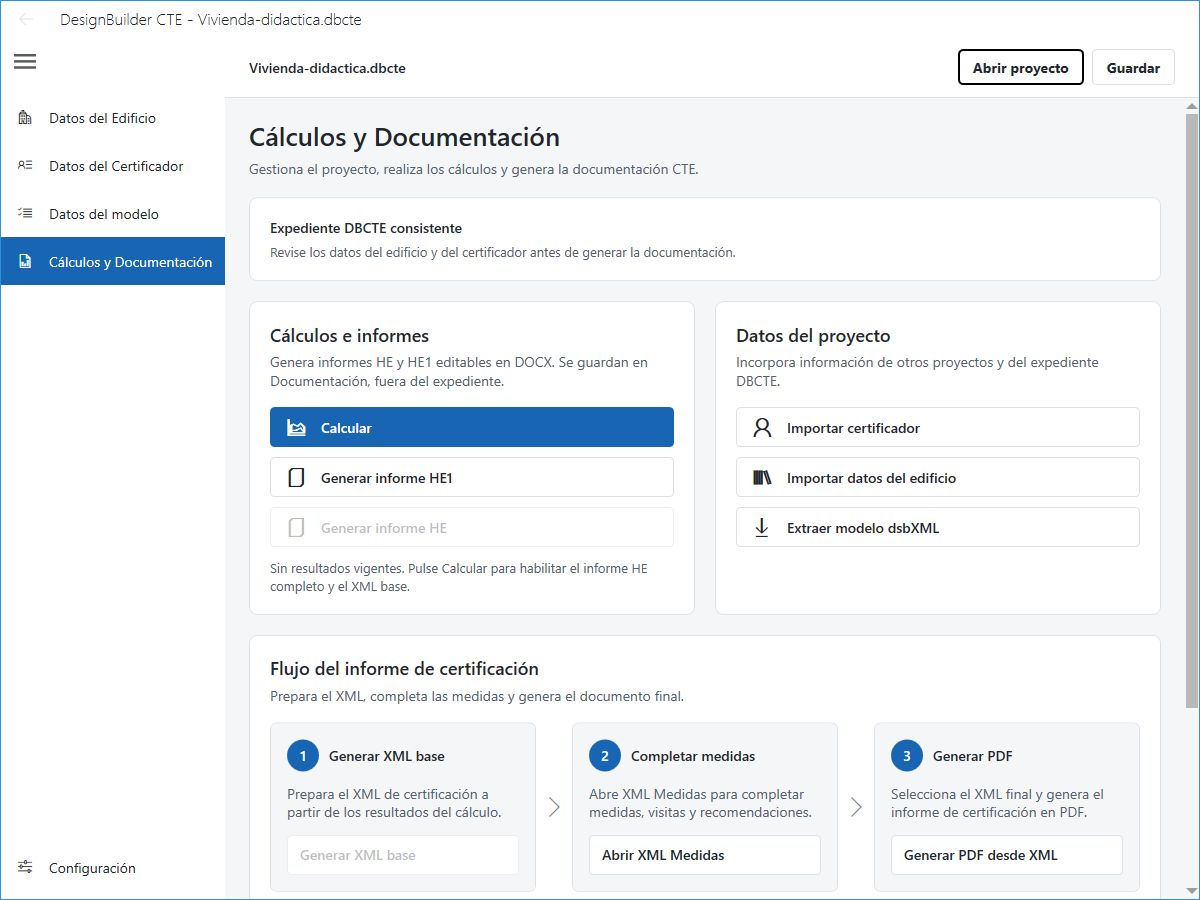The width and height of the screenshot is (1200, 900).
Task: Click the Sin resultados vigentes notice text
Action: tap(459, 577)
